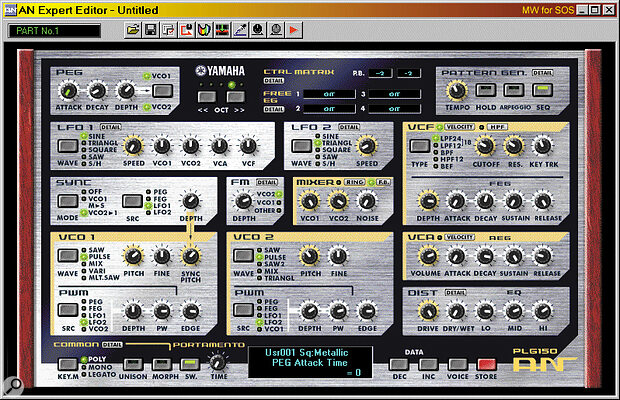
Task: Open PATTERN GEN. DETAIL panel
Action: [x=542, y=73]
